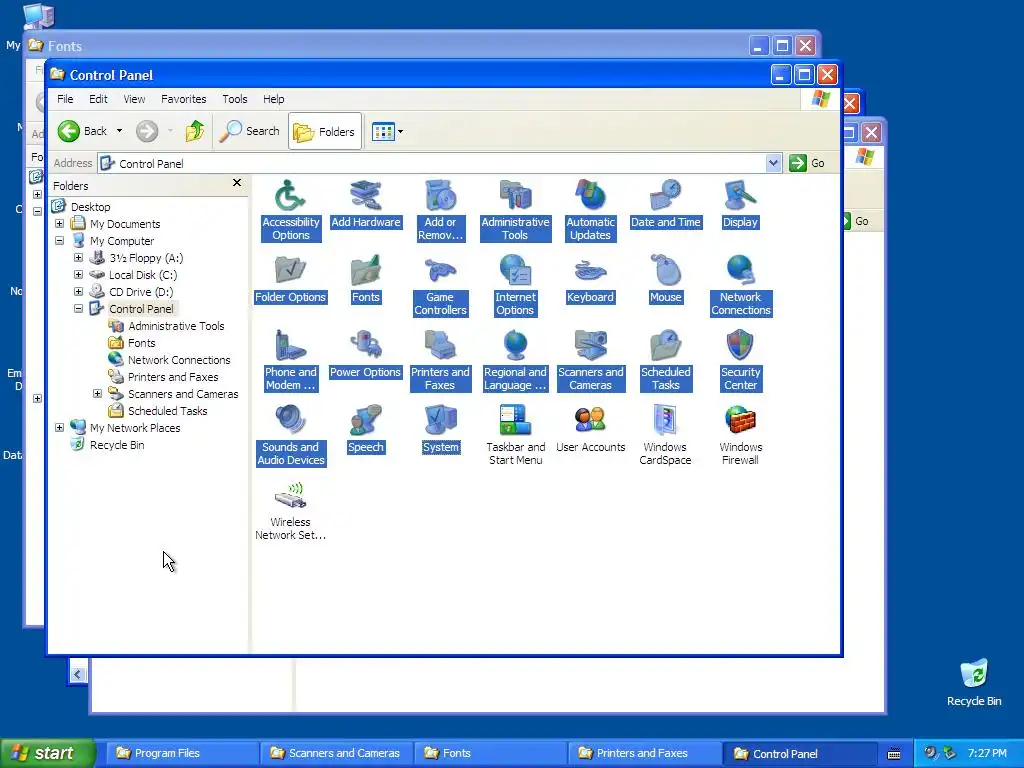Select the Automatic Updates icon
The height and width of the screenshot is (768, 1024).
coord(590,210)
